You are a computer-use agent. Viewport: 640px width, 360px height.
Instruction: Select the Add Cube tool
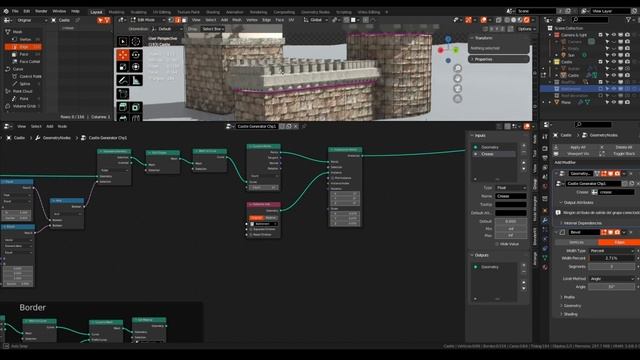click(123, 94)
